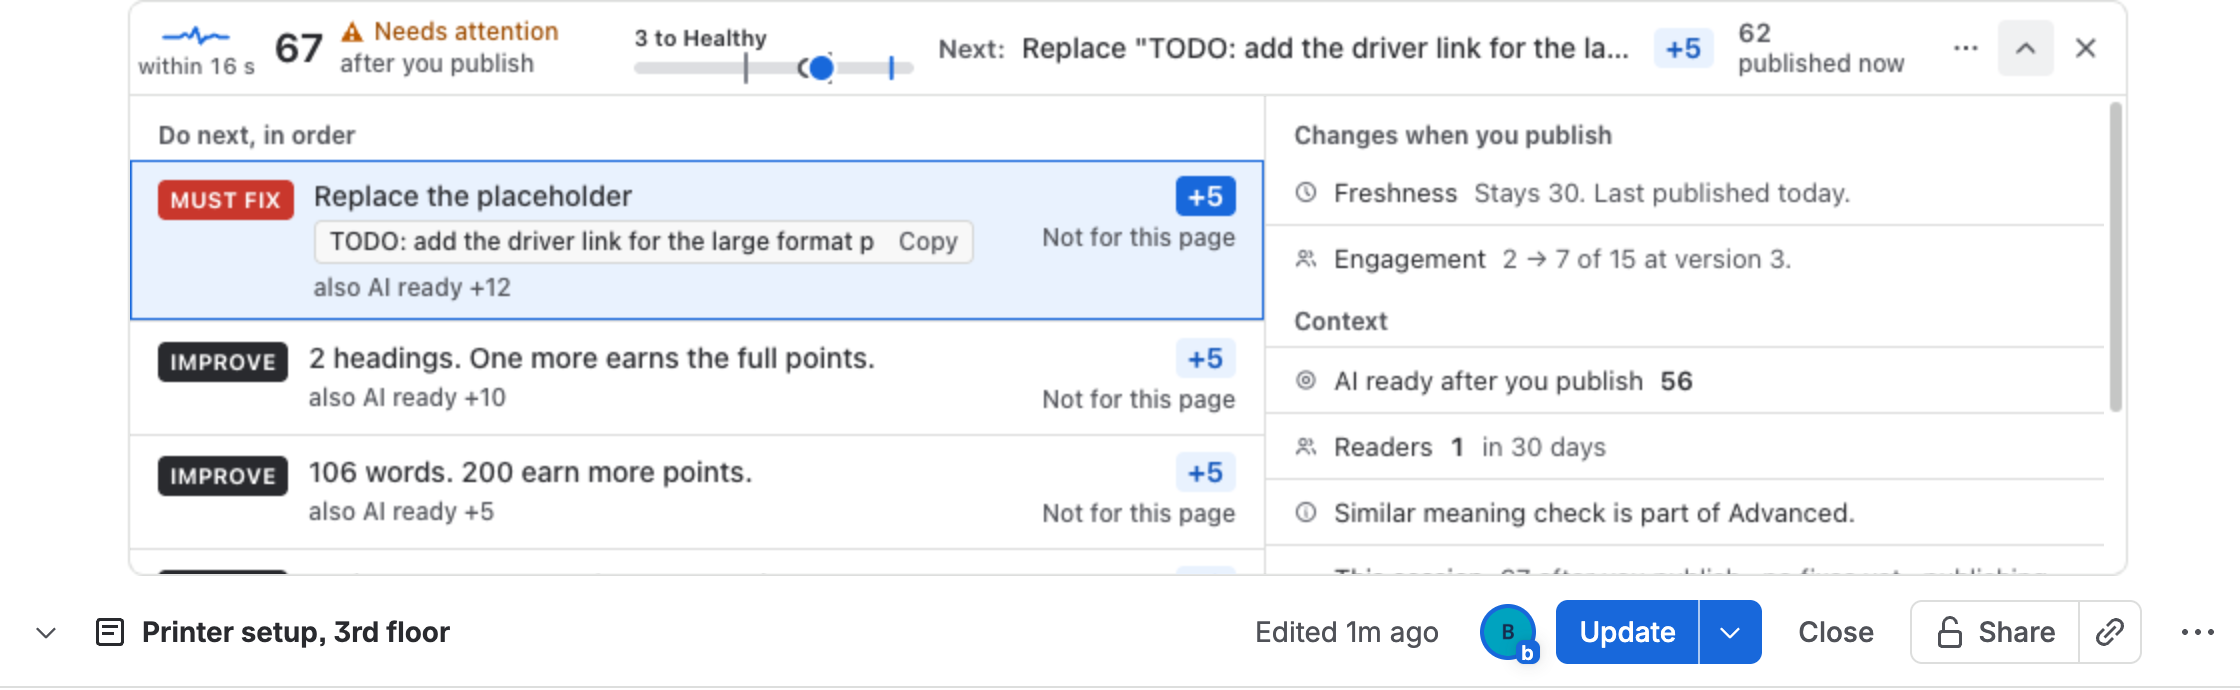Click the right panel vertical scrollbar
This screenshot has height=690, width=2240.
point(2115,256)
